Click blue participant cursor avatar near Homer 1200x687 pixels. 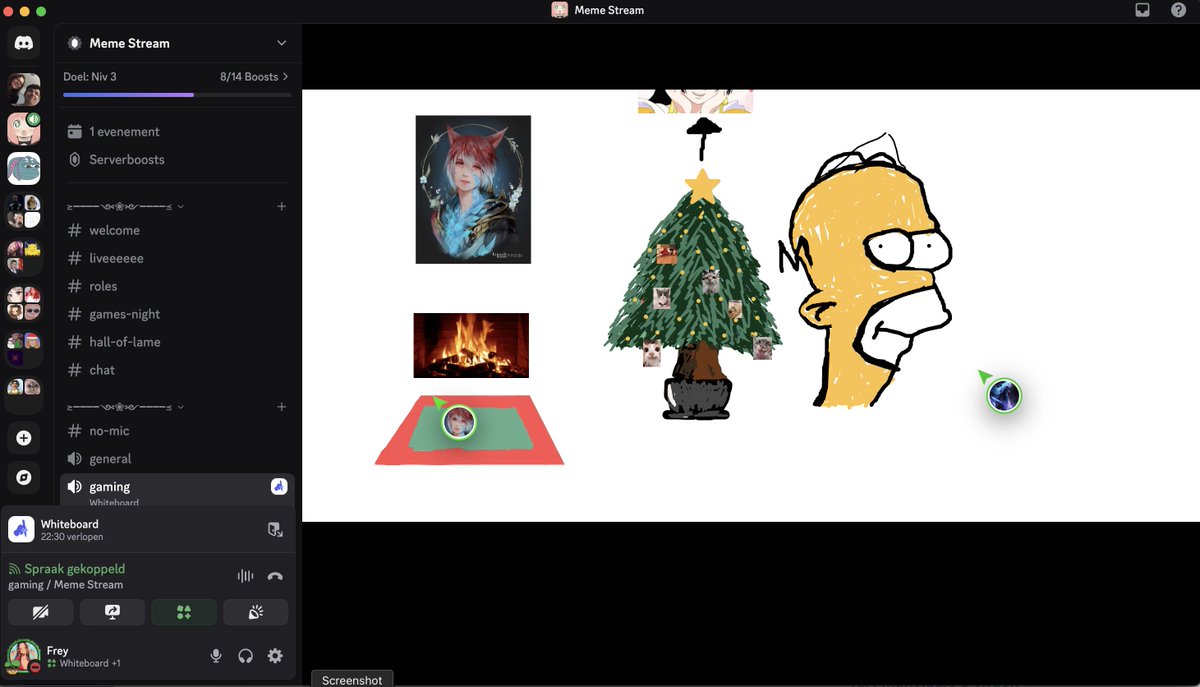pos(1004,396)
